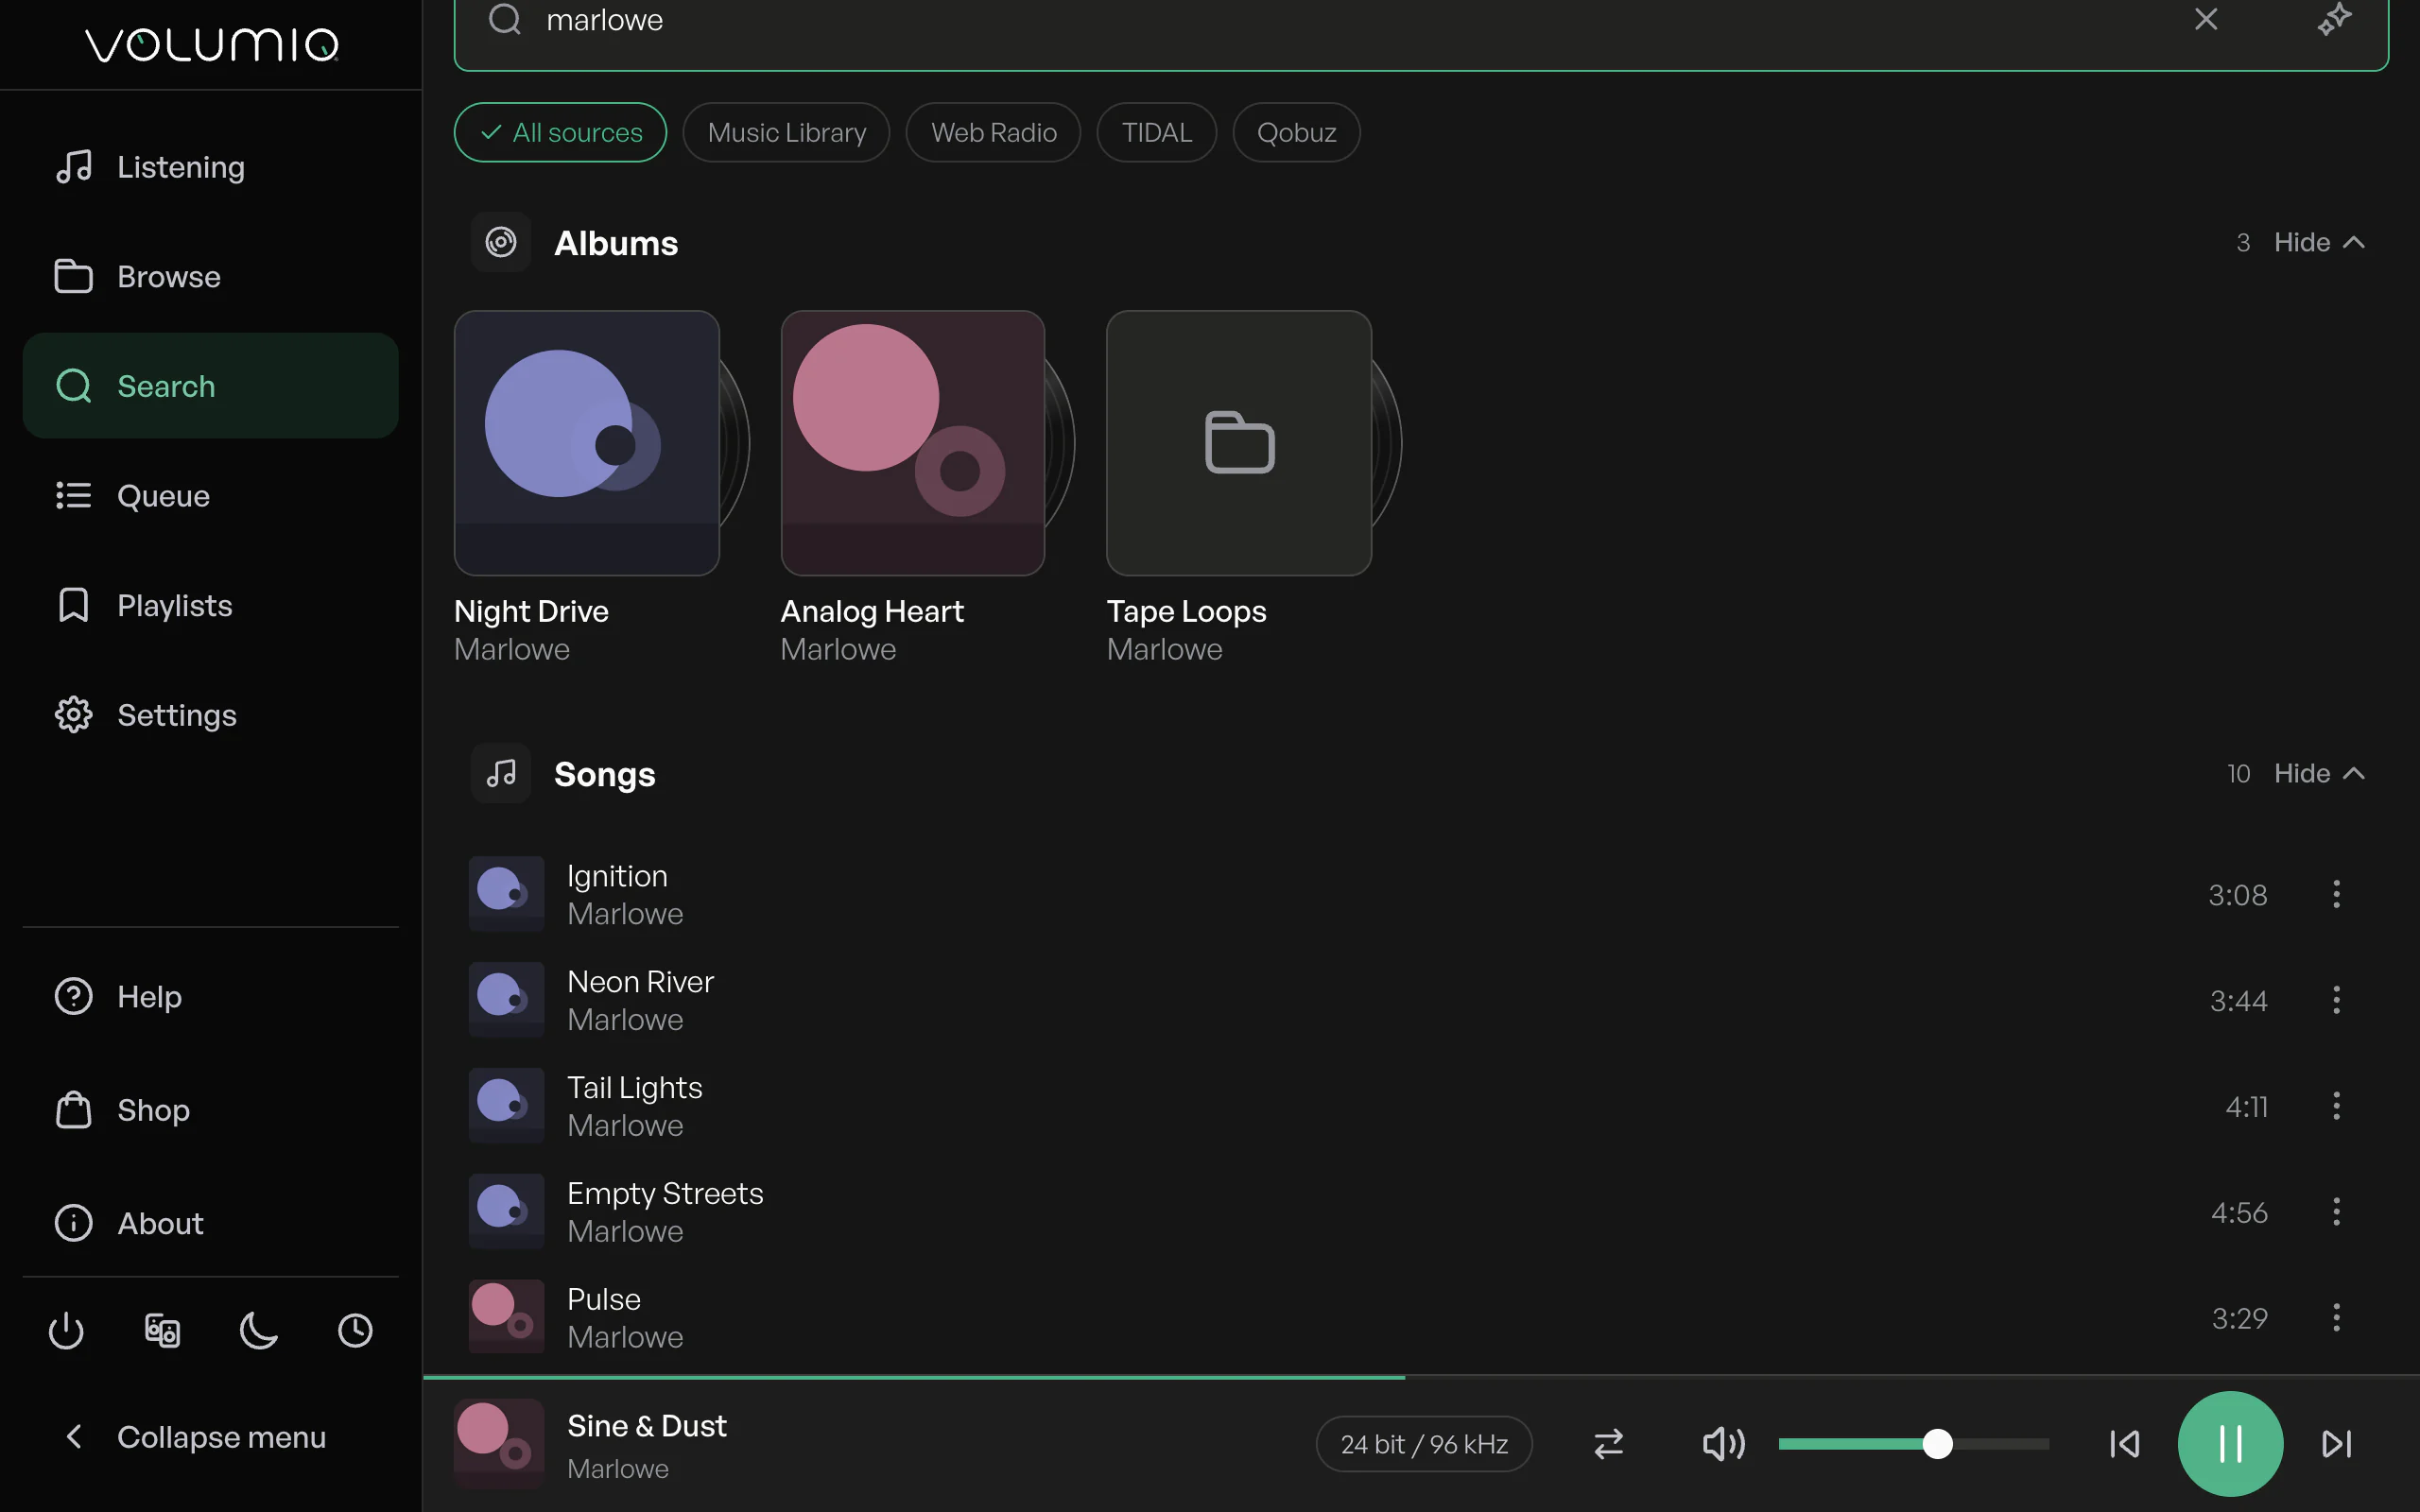2420x1512 pixels.
Task: Select the All sources filter chip
Action: (x=560, y=132)
